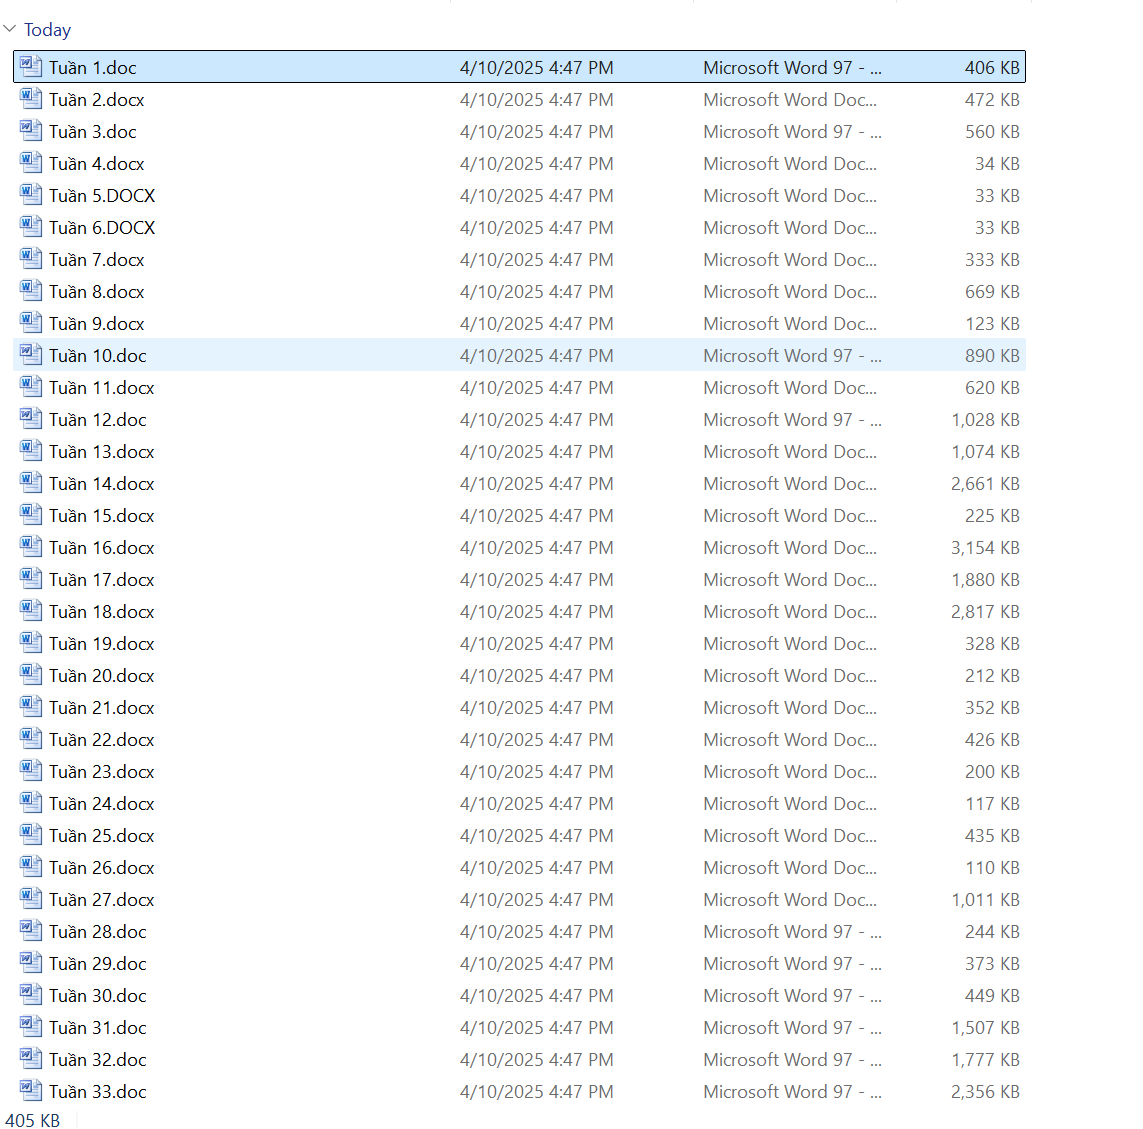Select Tuần 25.docx in the list
Image resolution: width=1143 pixels, height=1129 pixels.
click(x=102, y=836)
